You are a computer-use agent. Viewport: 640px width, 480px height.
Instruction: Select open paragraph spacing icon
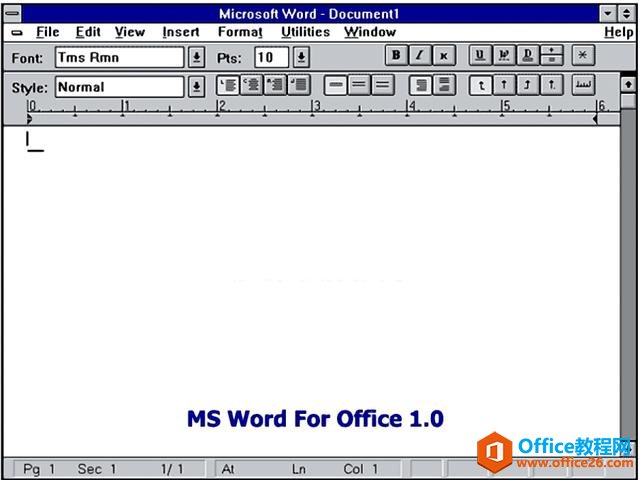[444, 85]
